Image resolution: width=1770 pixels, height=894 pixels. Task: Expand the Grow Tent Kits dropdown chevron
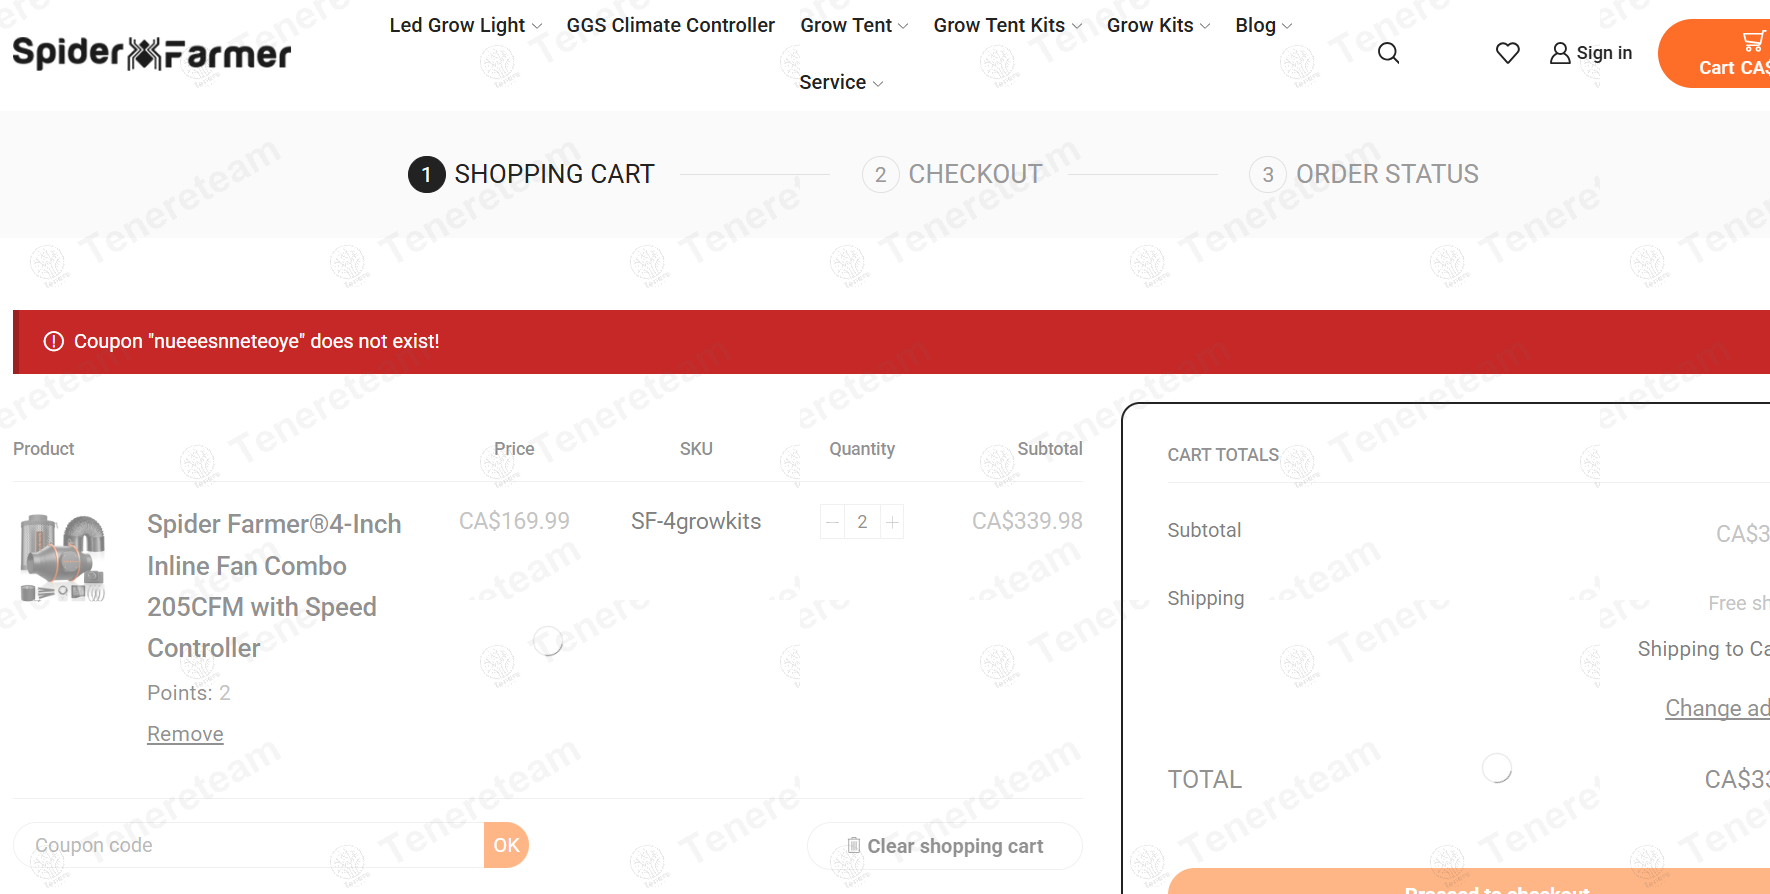coord(1077,26)
